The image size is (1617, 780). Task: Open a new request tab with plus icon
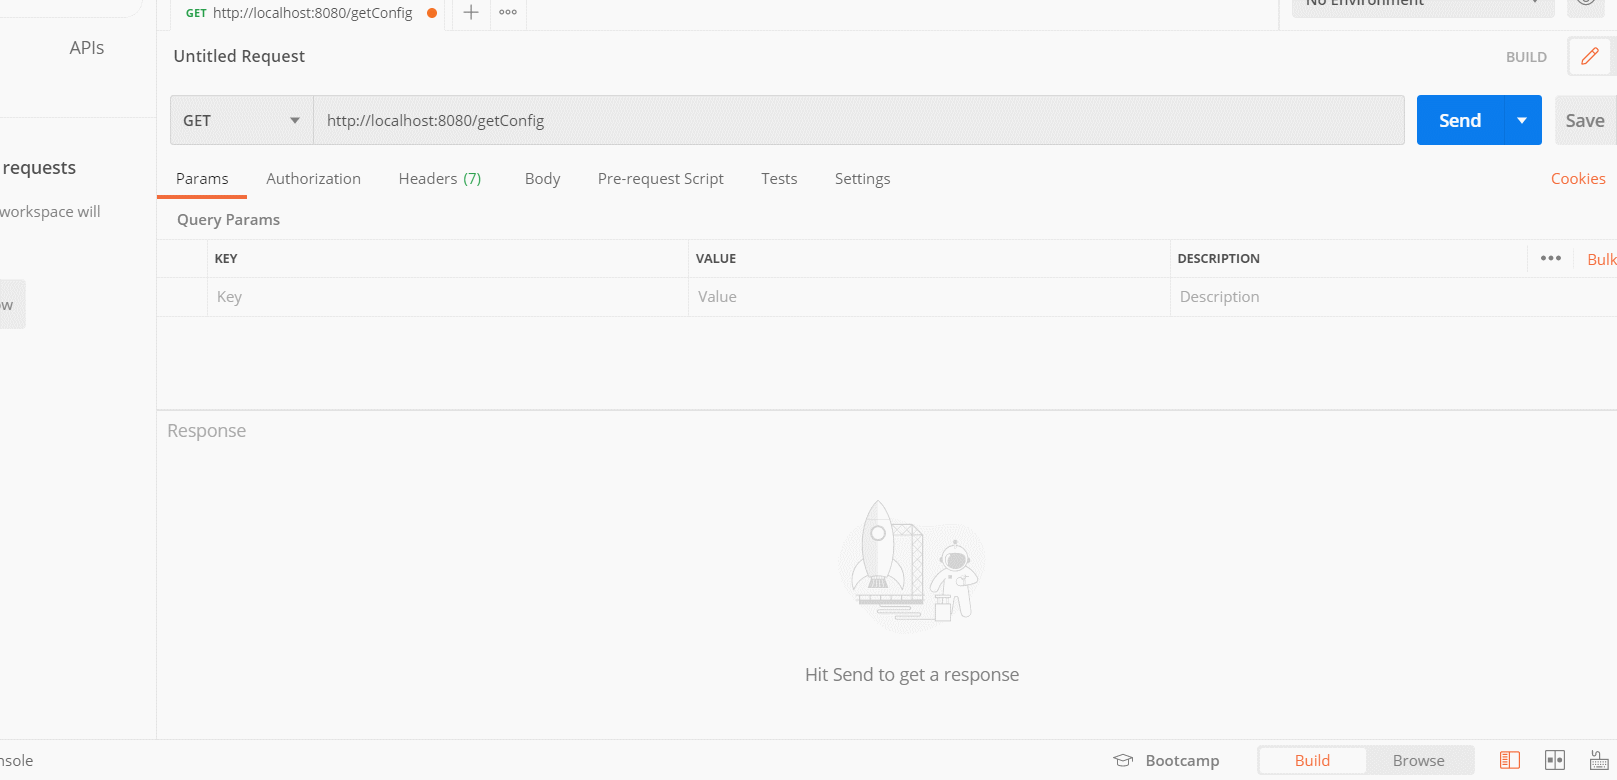pos(471,13)
